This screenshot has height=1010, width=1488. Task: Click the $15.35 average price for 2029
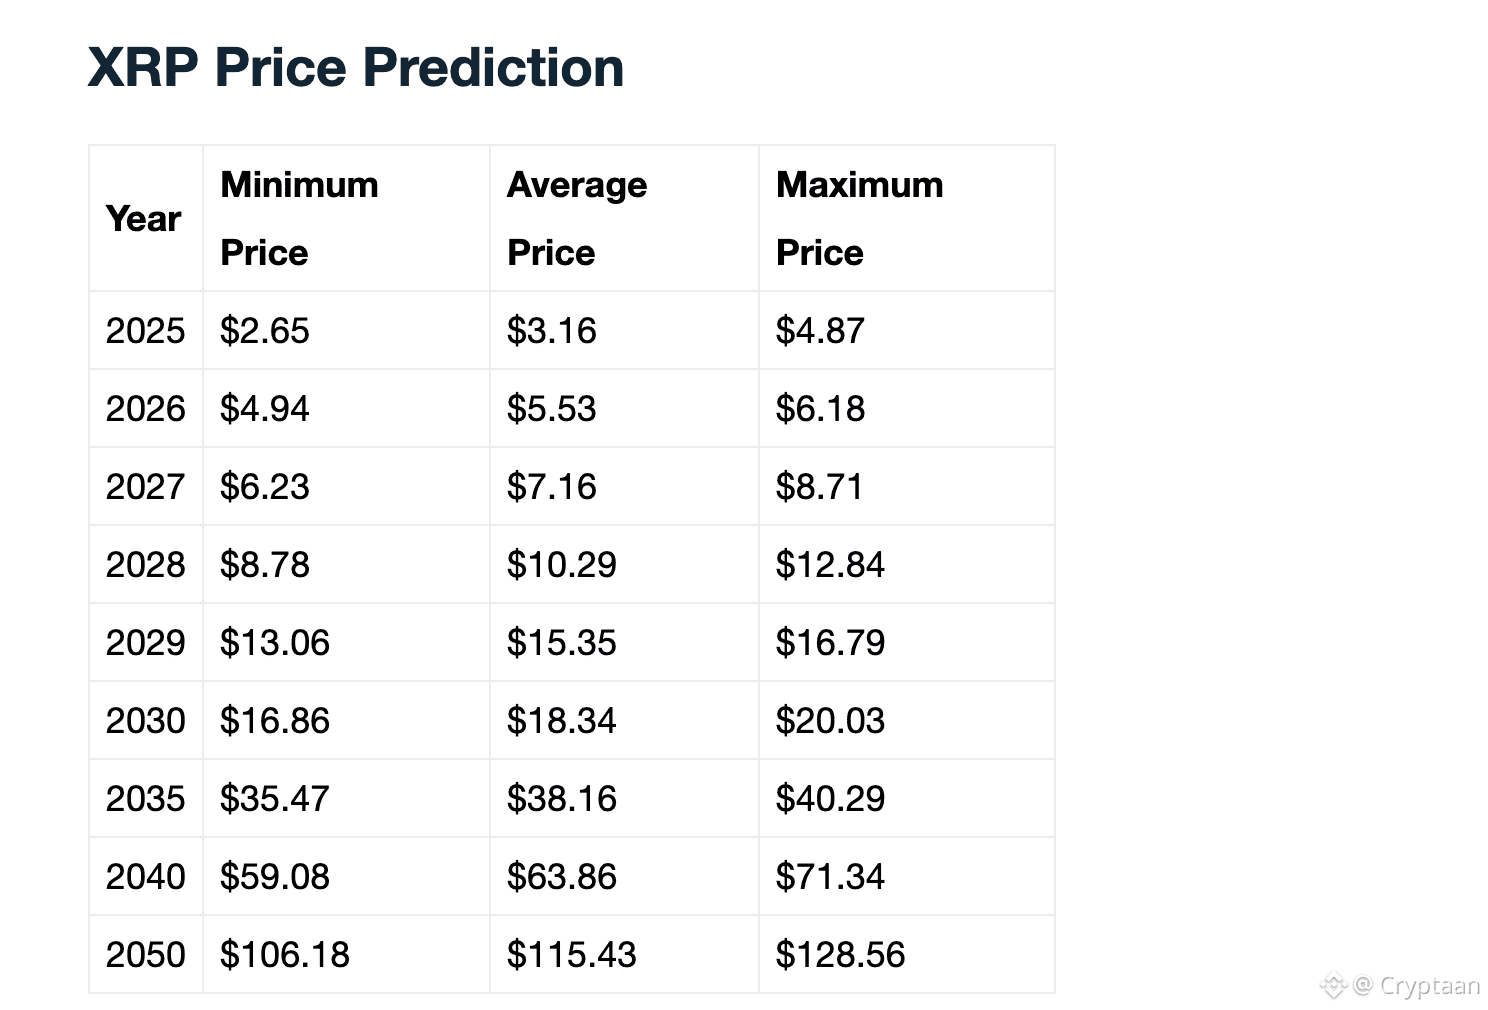tap(561, 643)
